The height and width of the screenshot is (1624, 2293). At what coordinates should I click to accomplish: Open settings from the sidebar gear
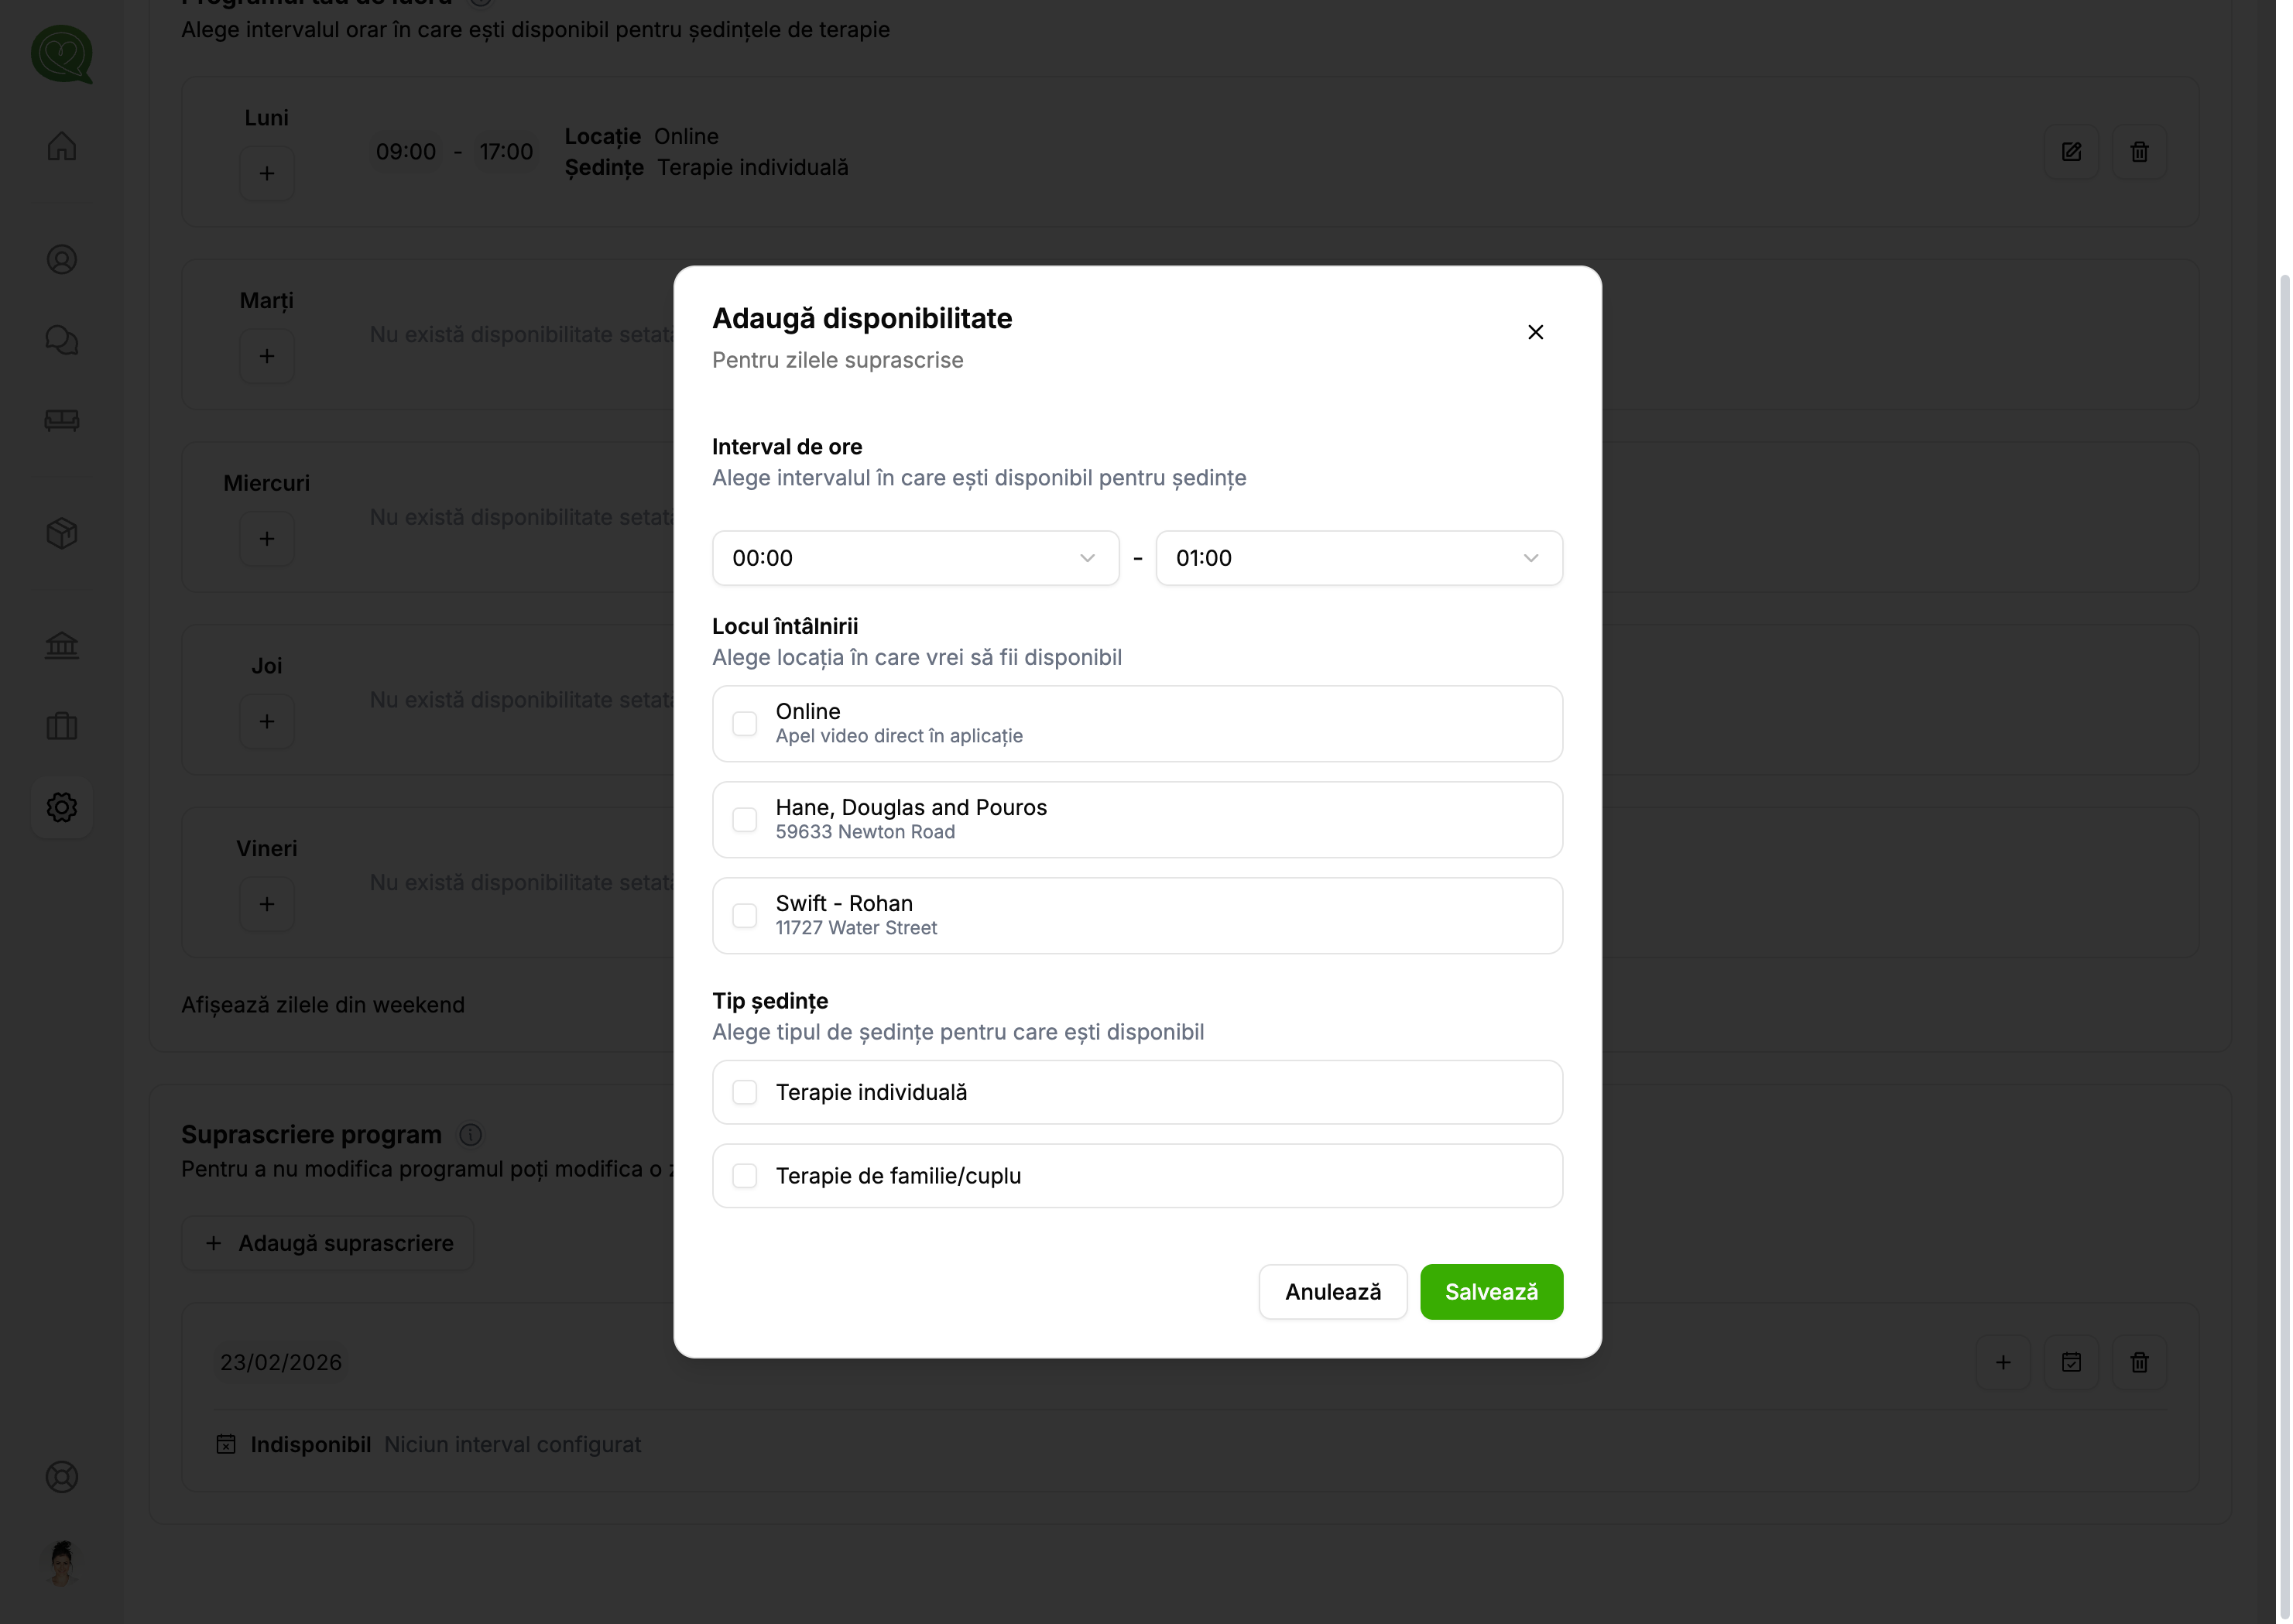click(61, 807)
